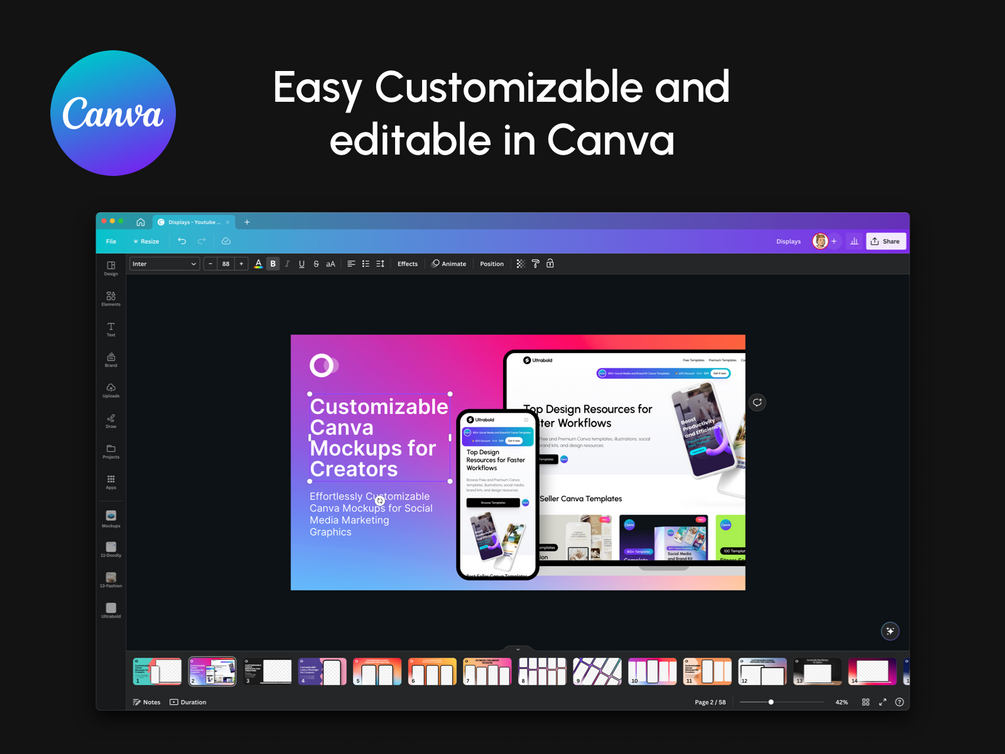This screenshot has height=754, width=1005.
Task: Open a new browser tab
Action: (x=247, y=222)
